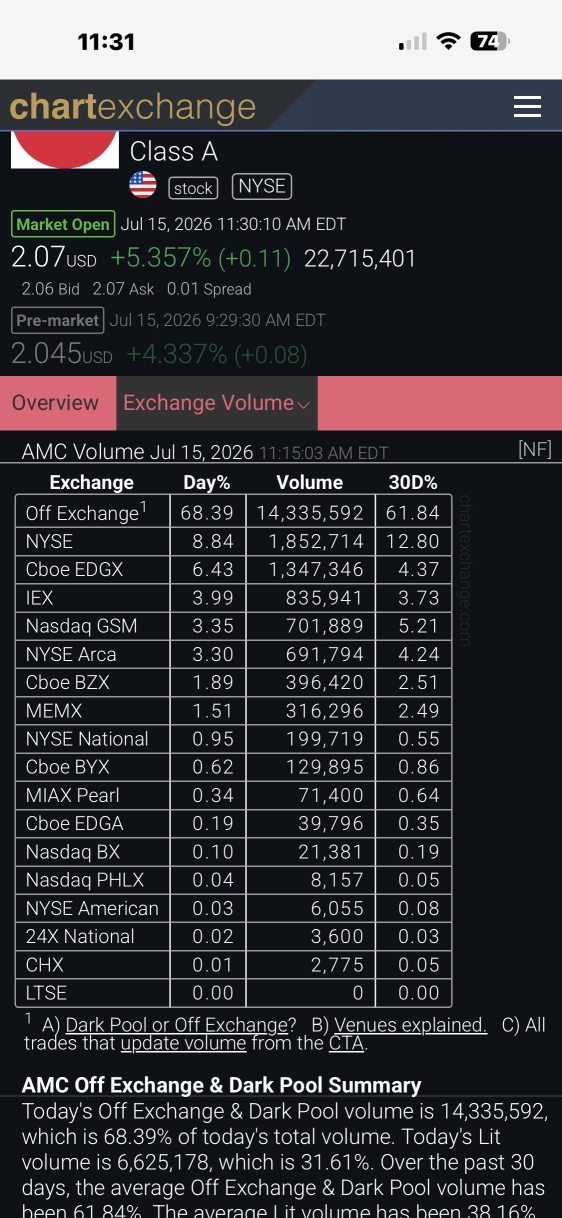Switch to the Overview tab
The height and width of the screenshot is (1218, 562).
(56, 403)
